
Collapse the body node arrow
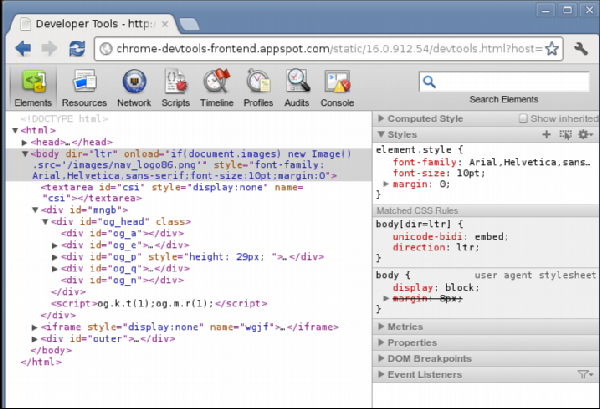pos(25,154)
